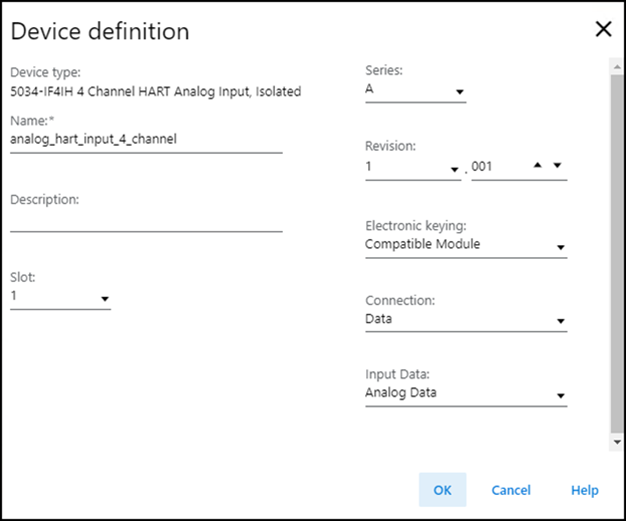This screenshot has width=626, height=521.
Task: Click the Device definition title
Action: pyautogui.click(x=100, y=31)
